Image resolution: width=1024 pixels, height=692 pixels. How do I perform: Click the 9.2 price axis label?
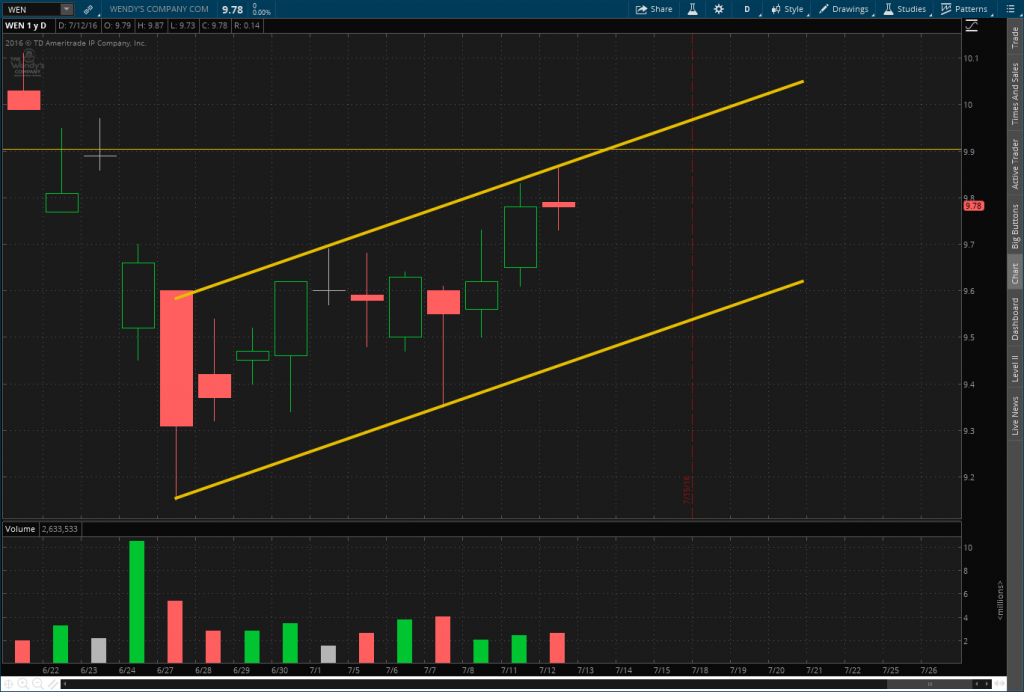pyautogui.click(x=969, y=477)
